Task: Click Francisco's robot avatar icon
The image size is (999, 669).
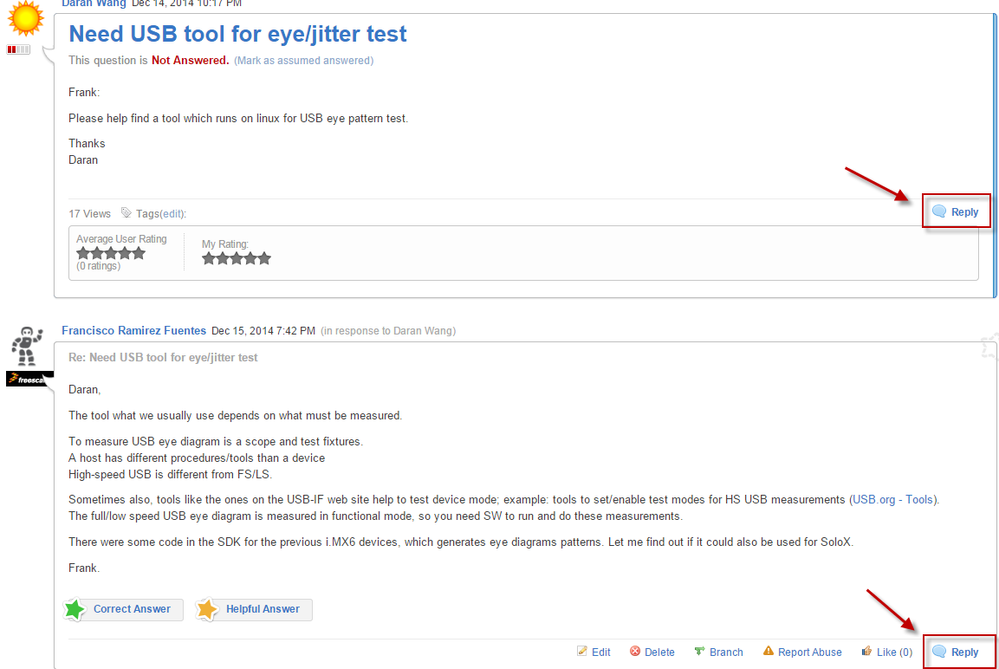Action: coord(27,350)
